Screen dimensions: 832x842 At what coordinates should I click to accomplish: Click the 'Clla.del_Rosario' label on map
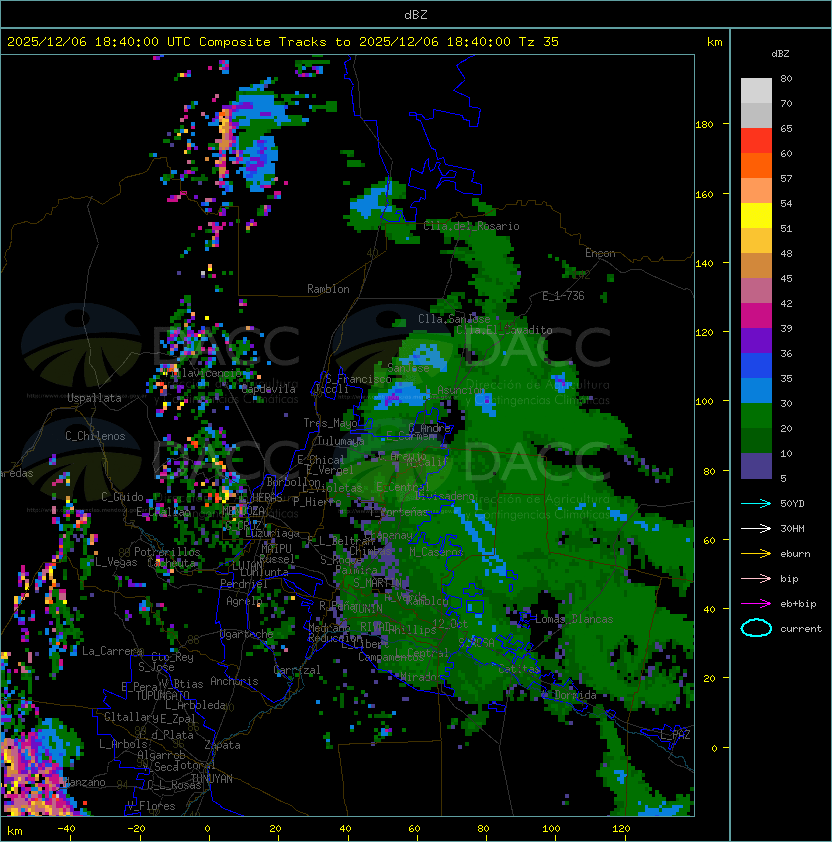471,226
